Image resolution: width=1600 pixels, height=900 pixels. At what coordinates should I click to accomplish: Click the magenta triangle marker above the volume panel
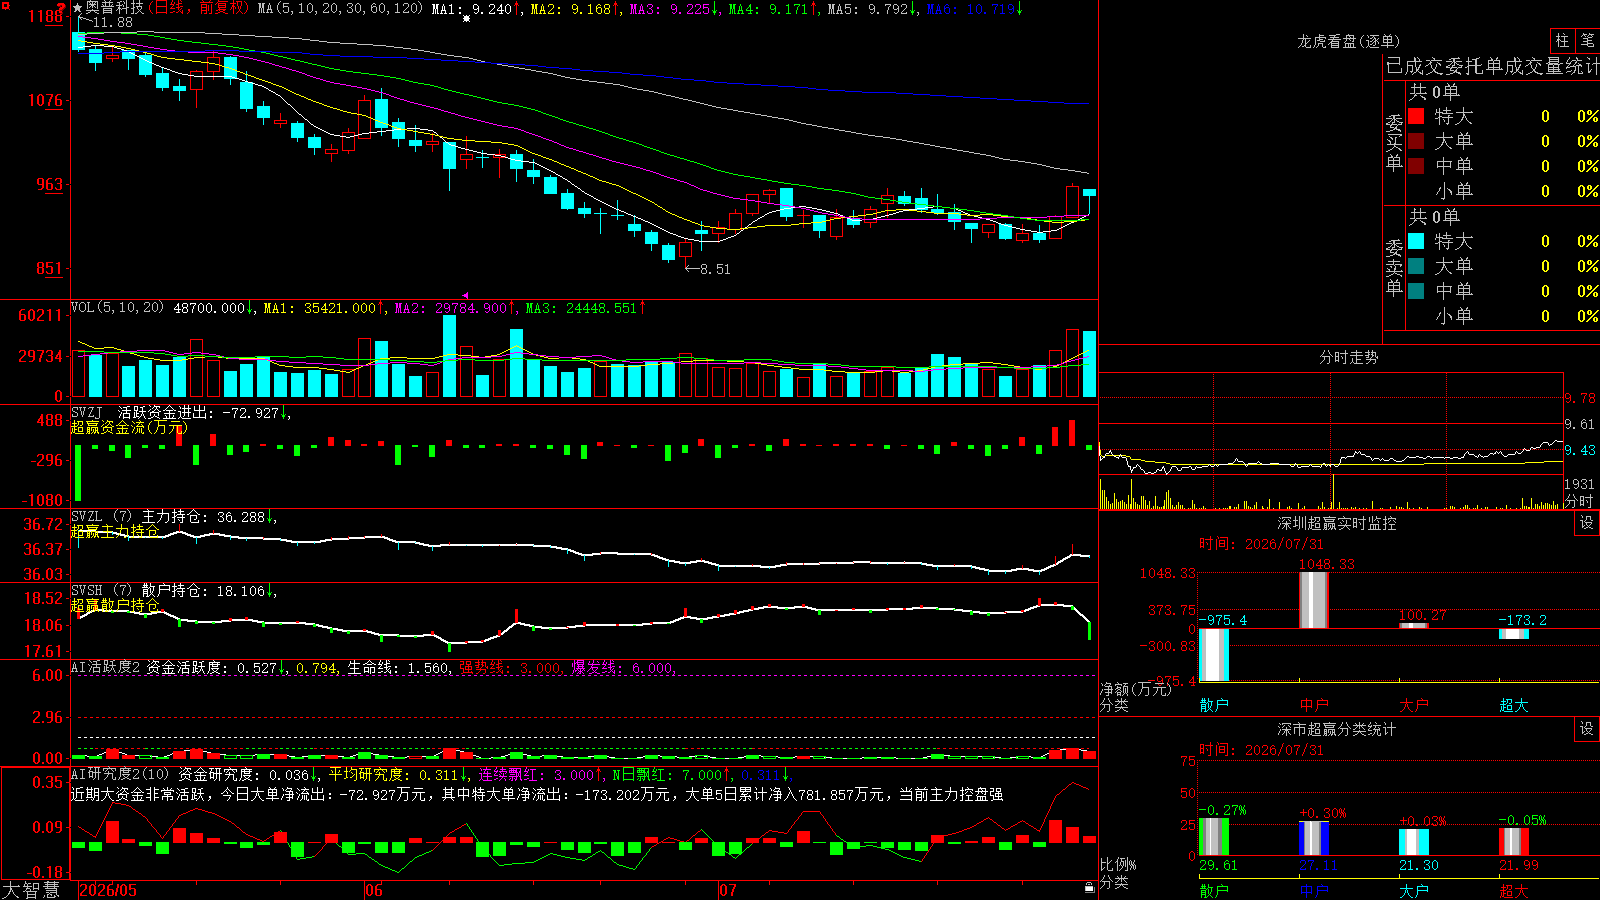[x=465, y=295]
